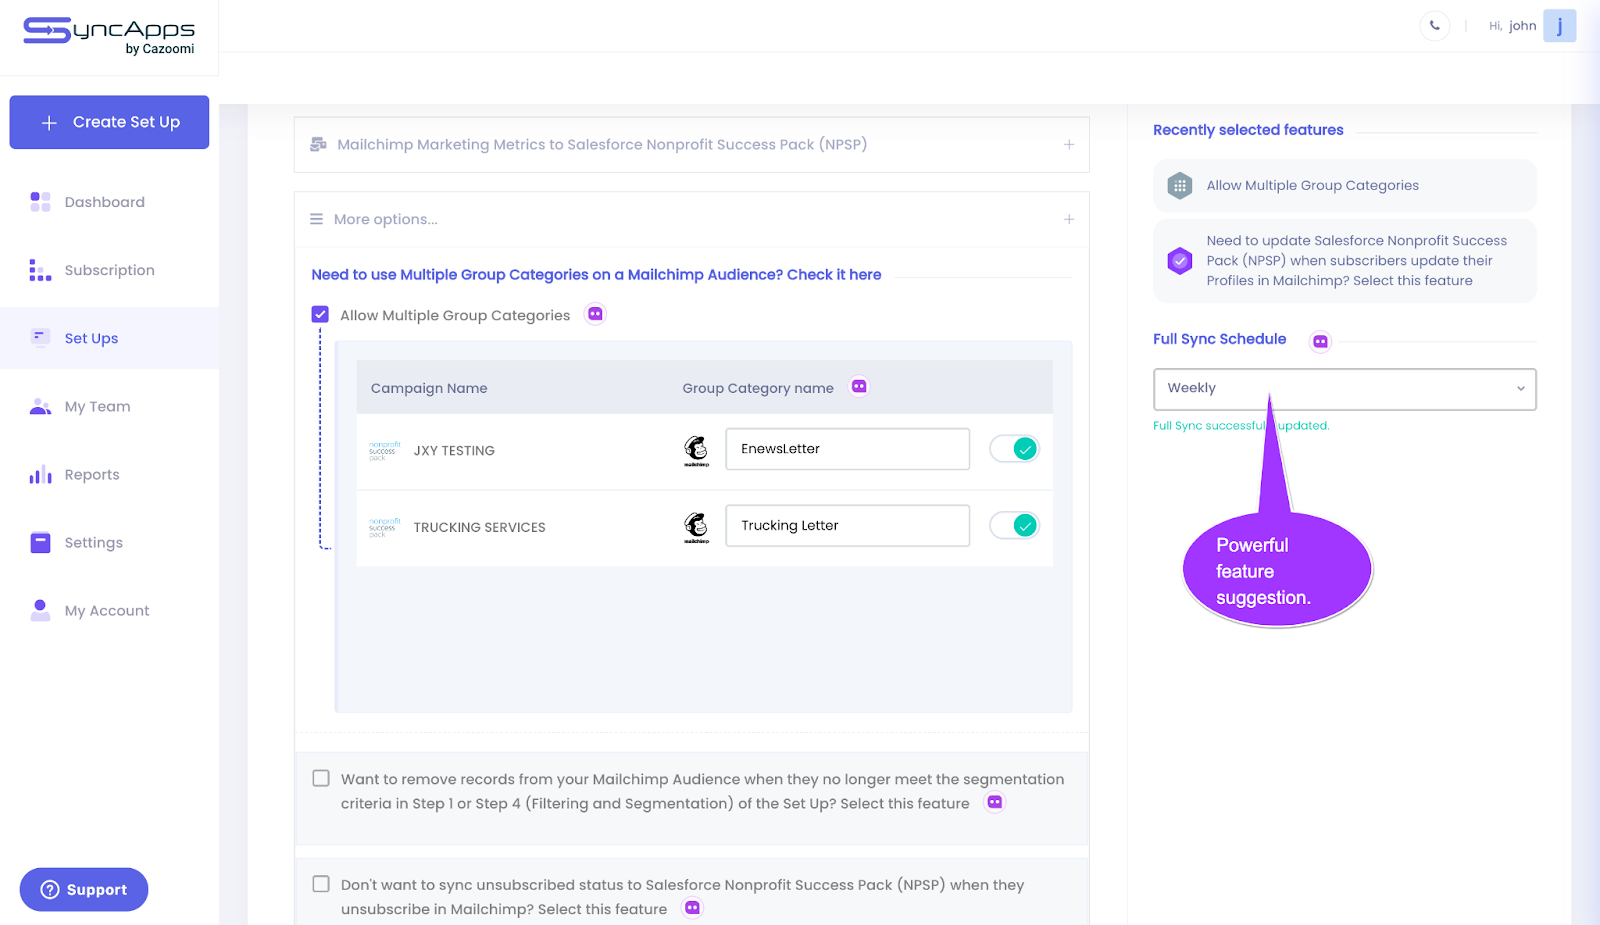Click help bubble beside Allow Multiple Group Categories
The height and width of the screenshot is (925, 1600).
[595, 314]
